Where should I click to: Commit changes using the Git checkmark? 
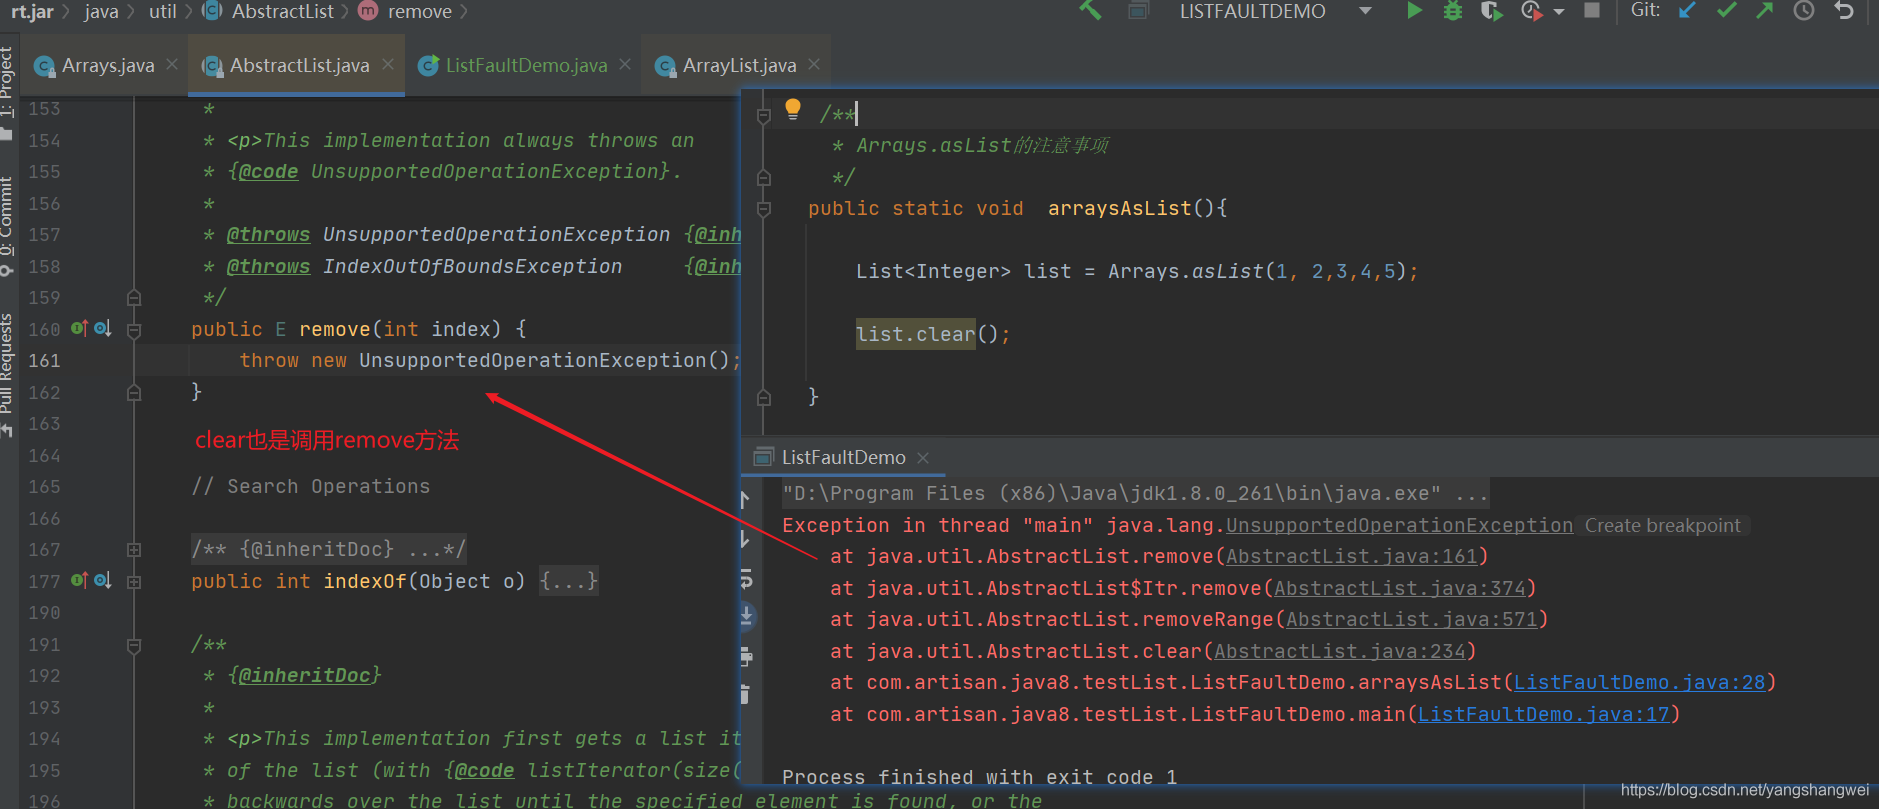click(x=1726, y=11)
